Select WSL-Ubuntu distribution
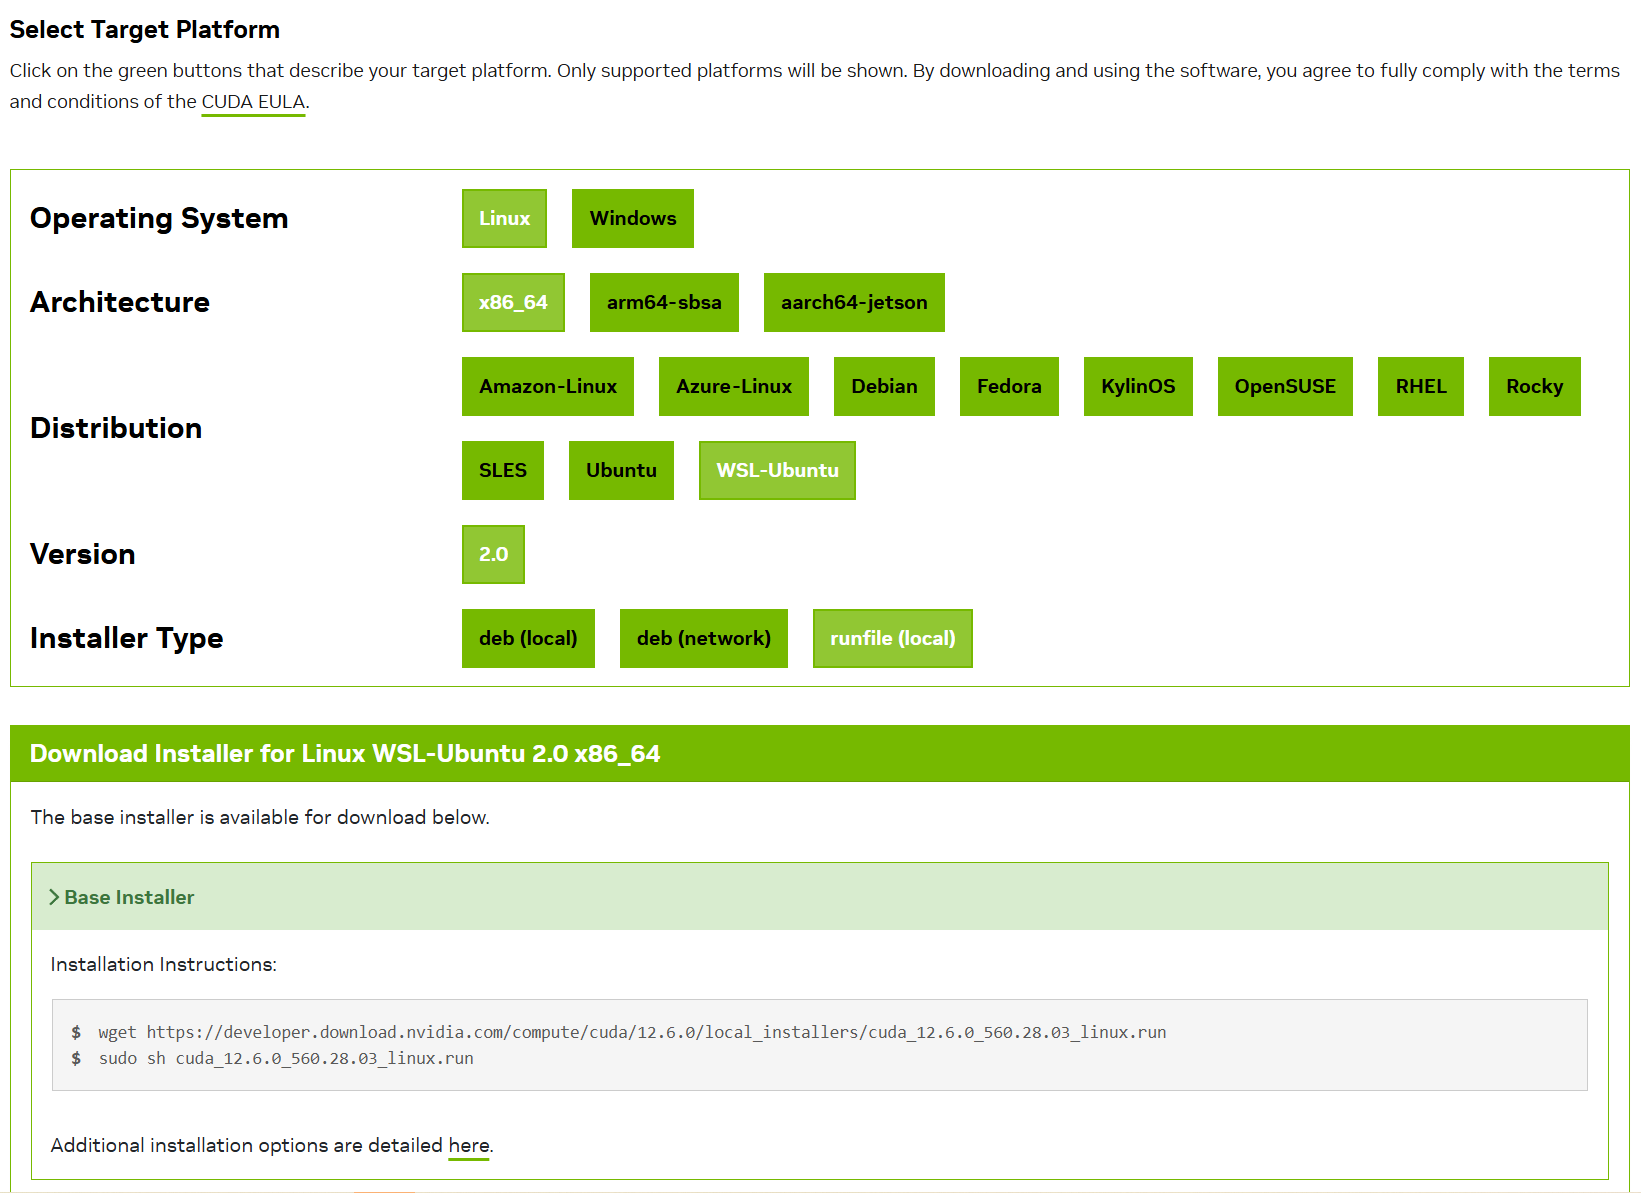1641x1193 pixels. pos(777,470)
